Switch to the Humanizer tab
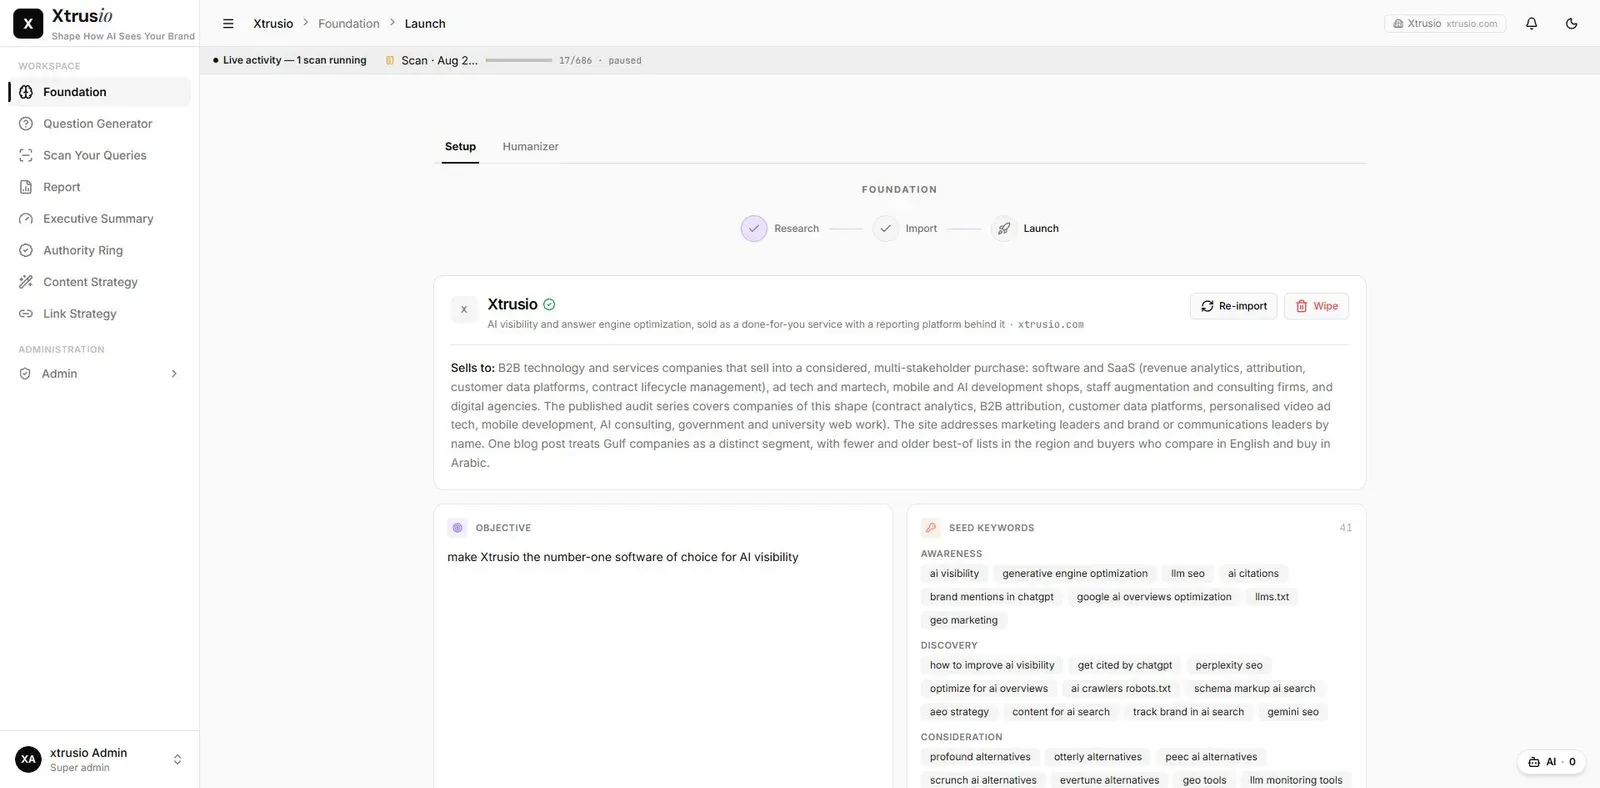The image size is (1600, 788). point(530,147)
